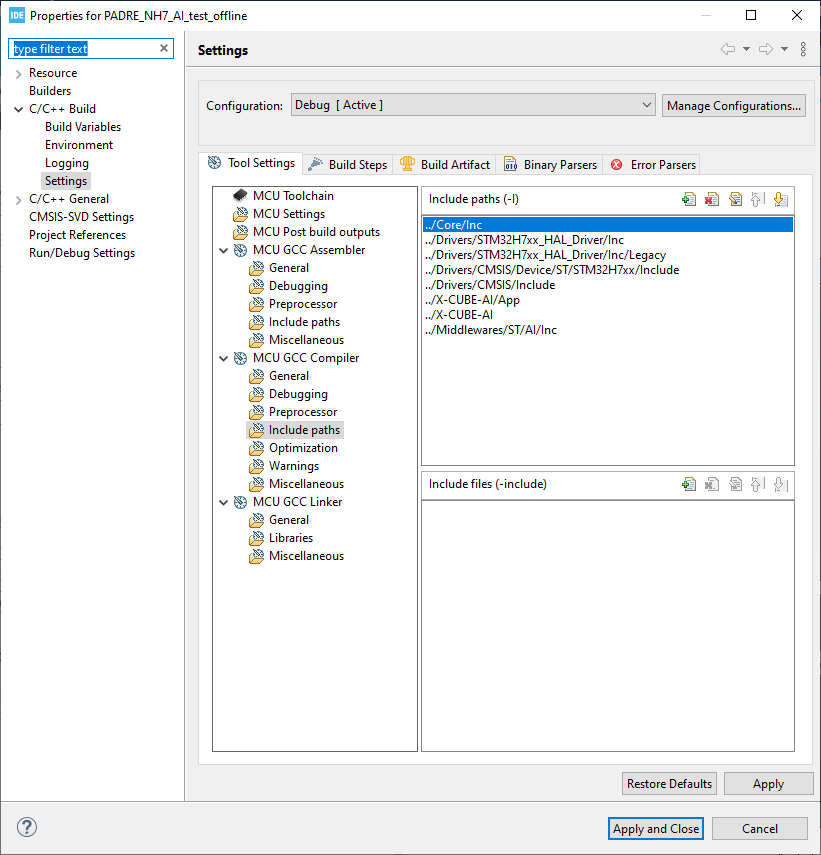Image resolution: width=821 pixels, height=855 pixels.
Task: Click Apply and Close button
Action: [655, 828]
